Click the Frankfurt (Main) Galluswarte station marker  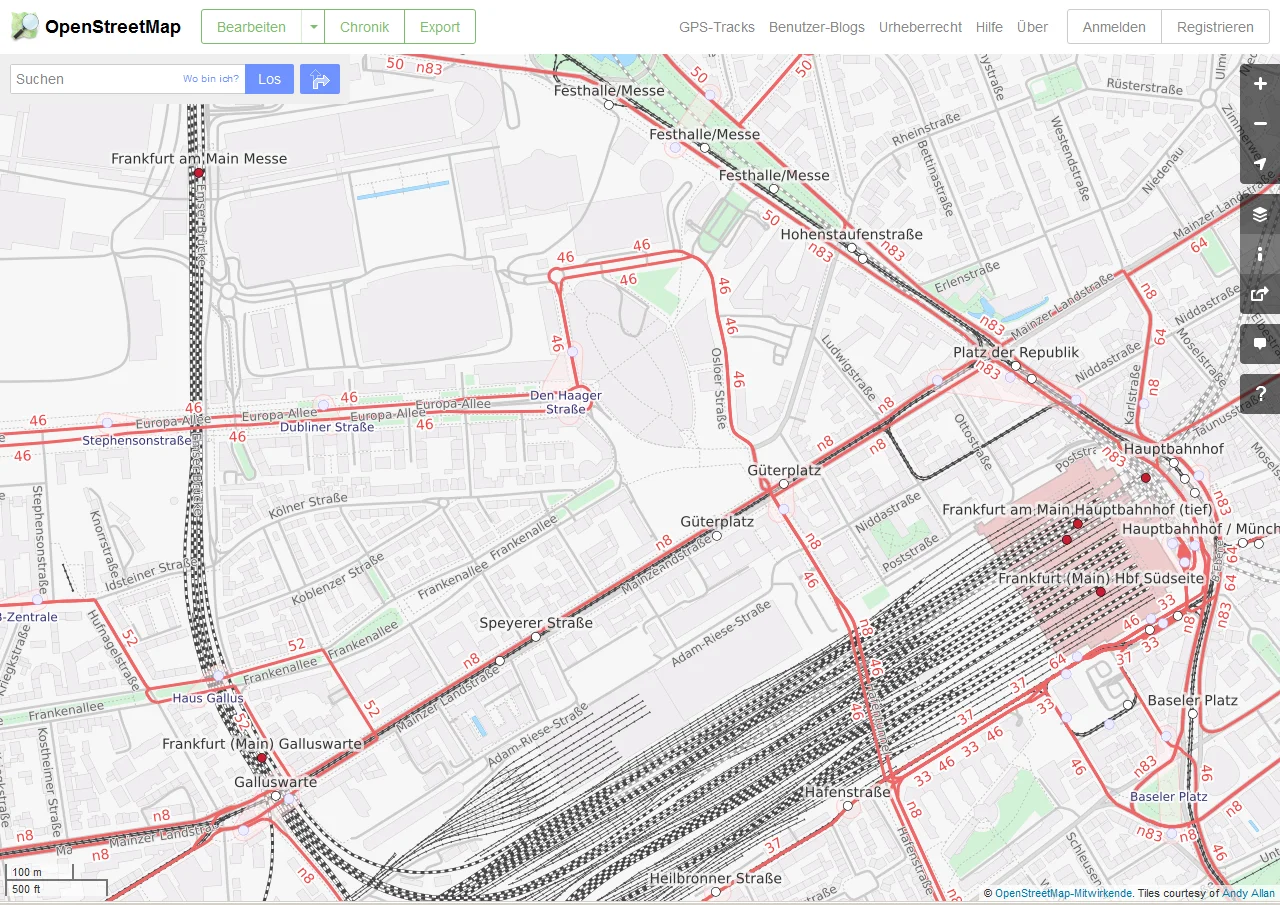pyautogui.click(x=262, y=758)
